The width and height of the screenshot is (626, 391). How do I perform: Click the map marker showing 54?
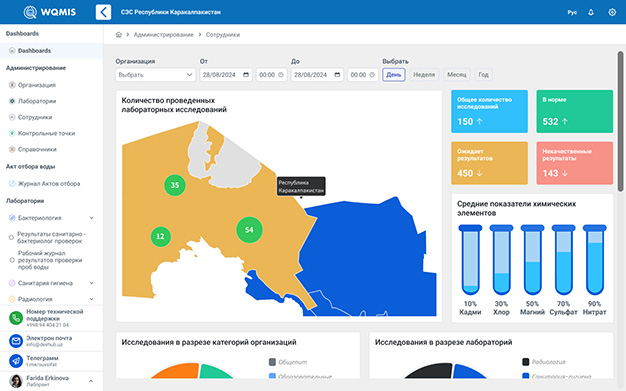(249, 230)
